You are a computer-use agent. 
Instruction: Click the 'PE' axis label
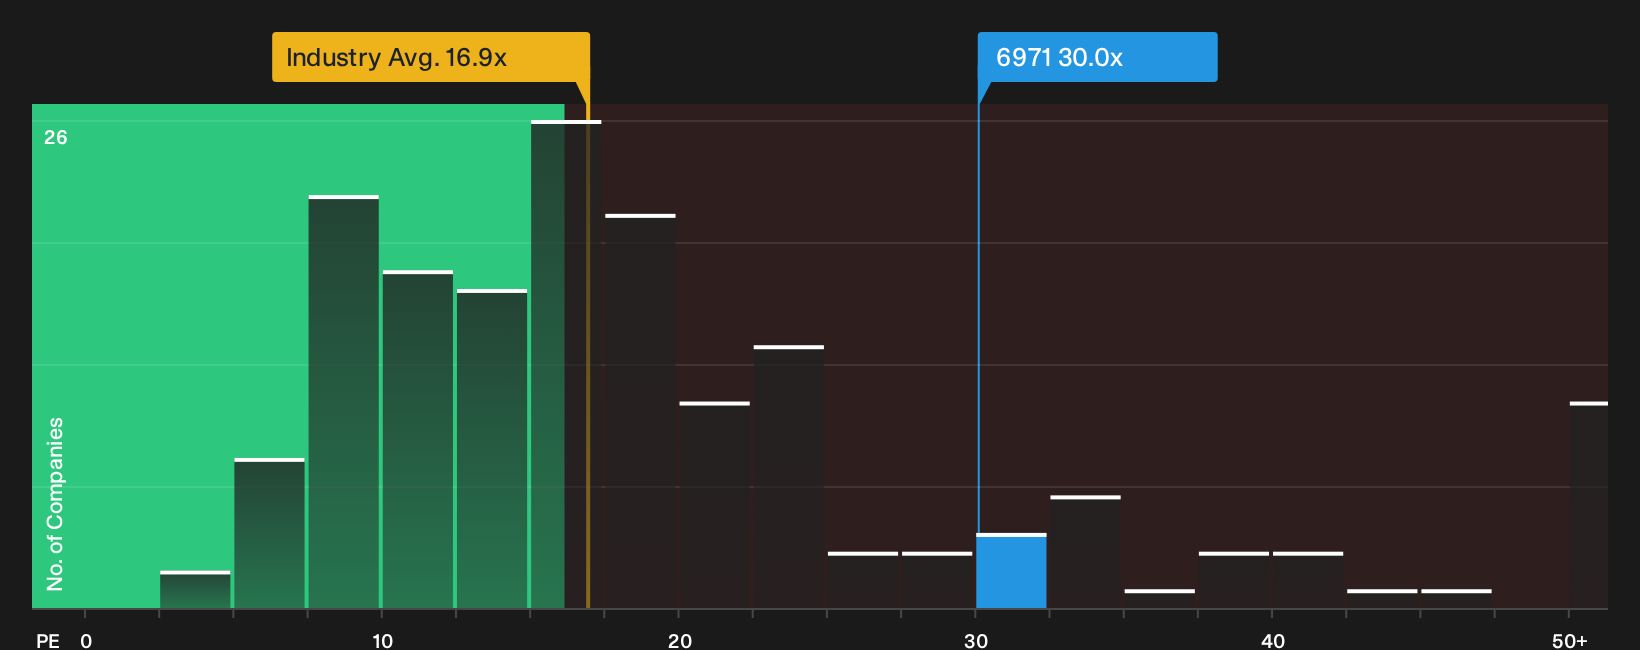48,641
